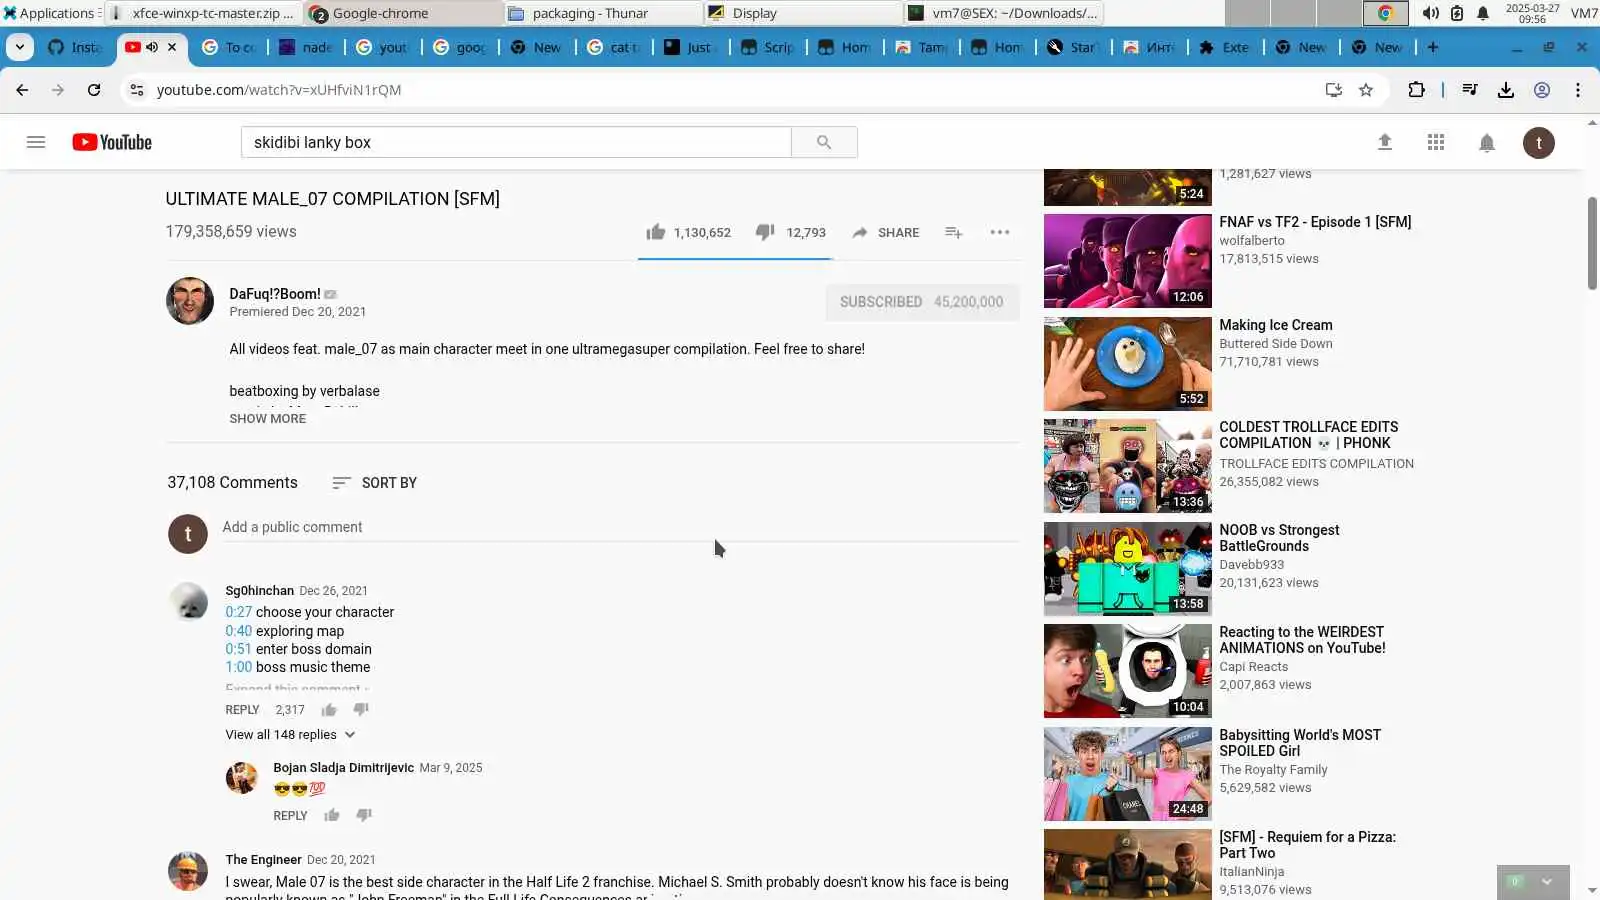Viewport: 1600px width, 900px height.
Task: Toggle the SUBSCRIBED button
Action: pos(922,302)
